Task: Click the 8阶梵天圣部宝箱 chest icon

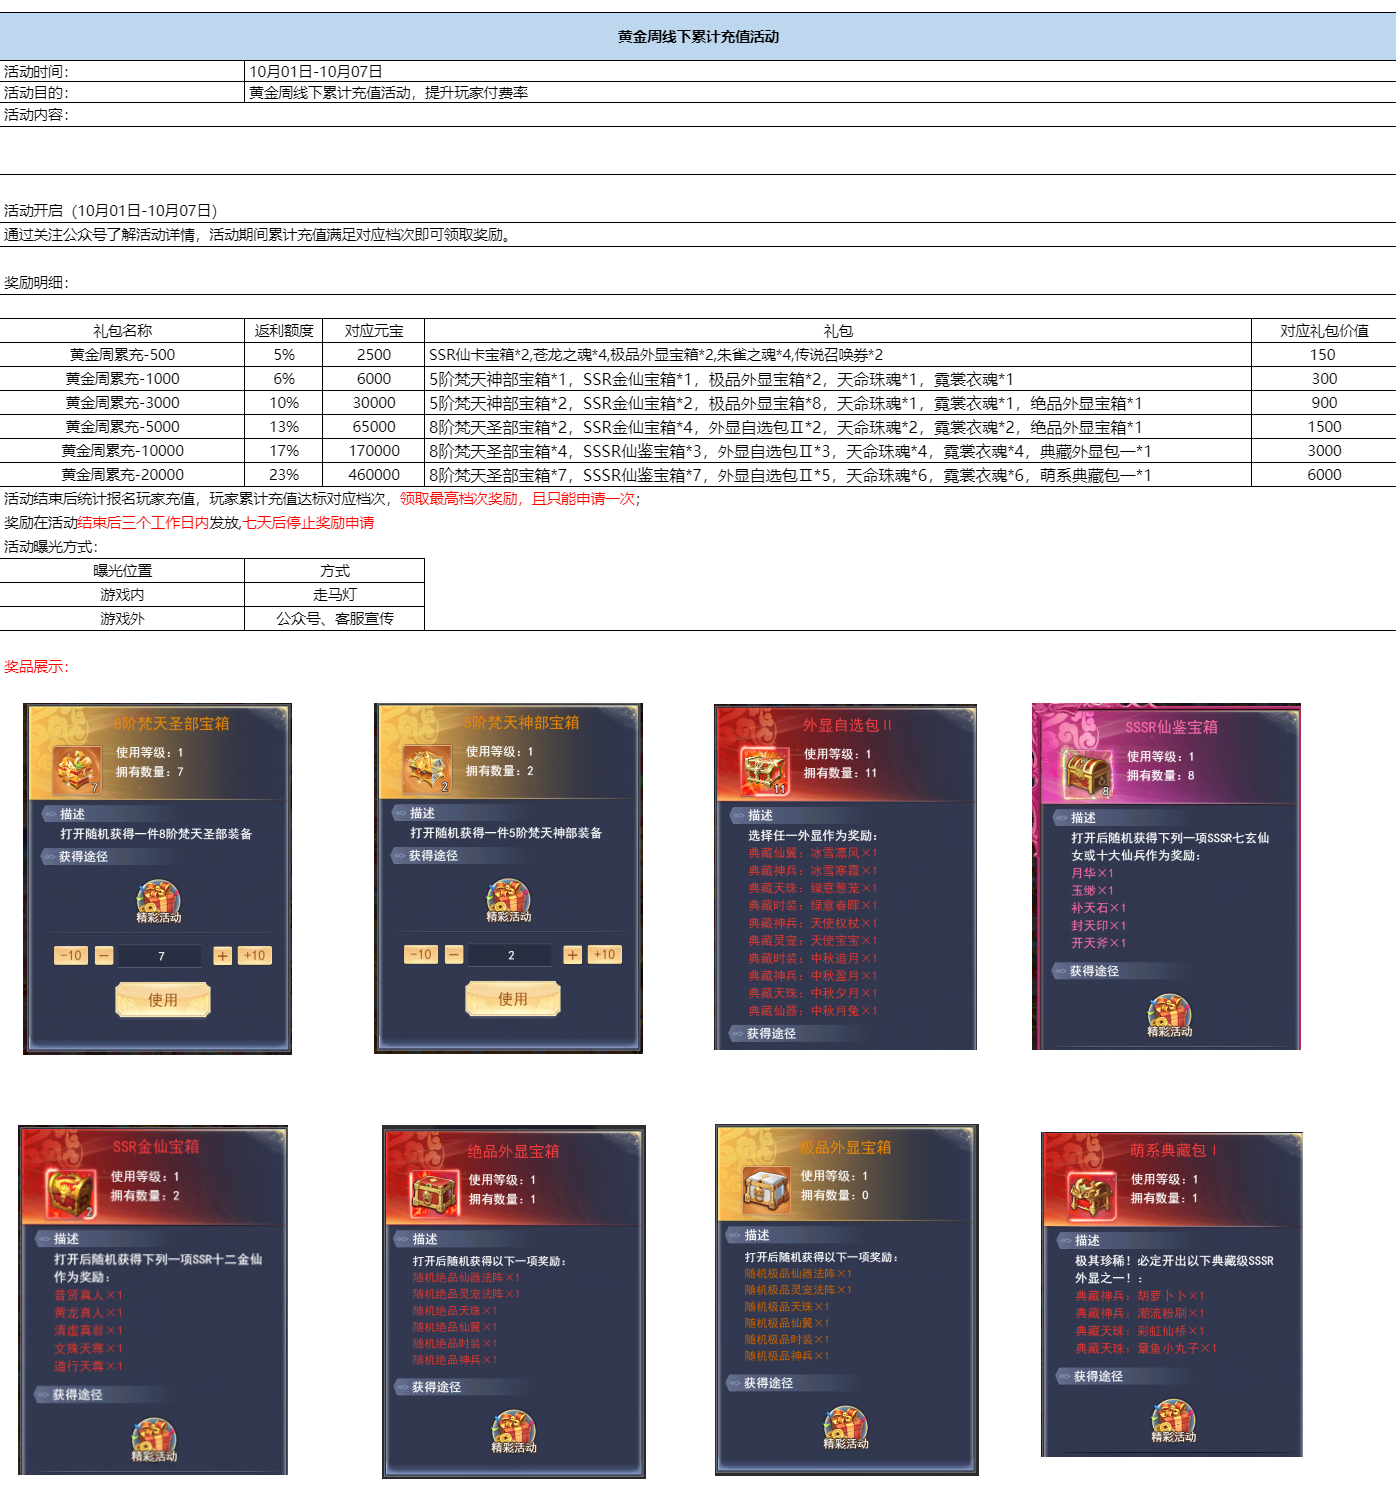Action: click(77, 771)
